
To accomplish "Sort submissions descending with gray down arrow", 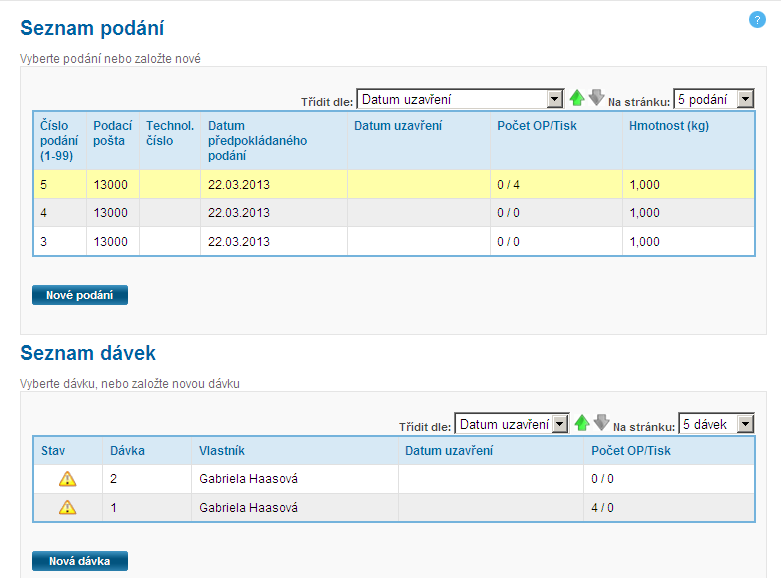I will [x=597, y=98].
